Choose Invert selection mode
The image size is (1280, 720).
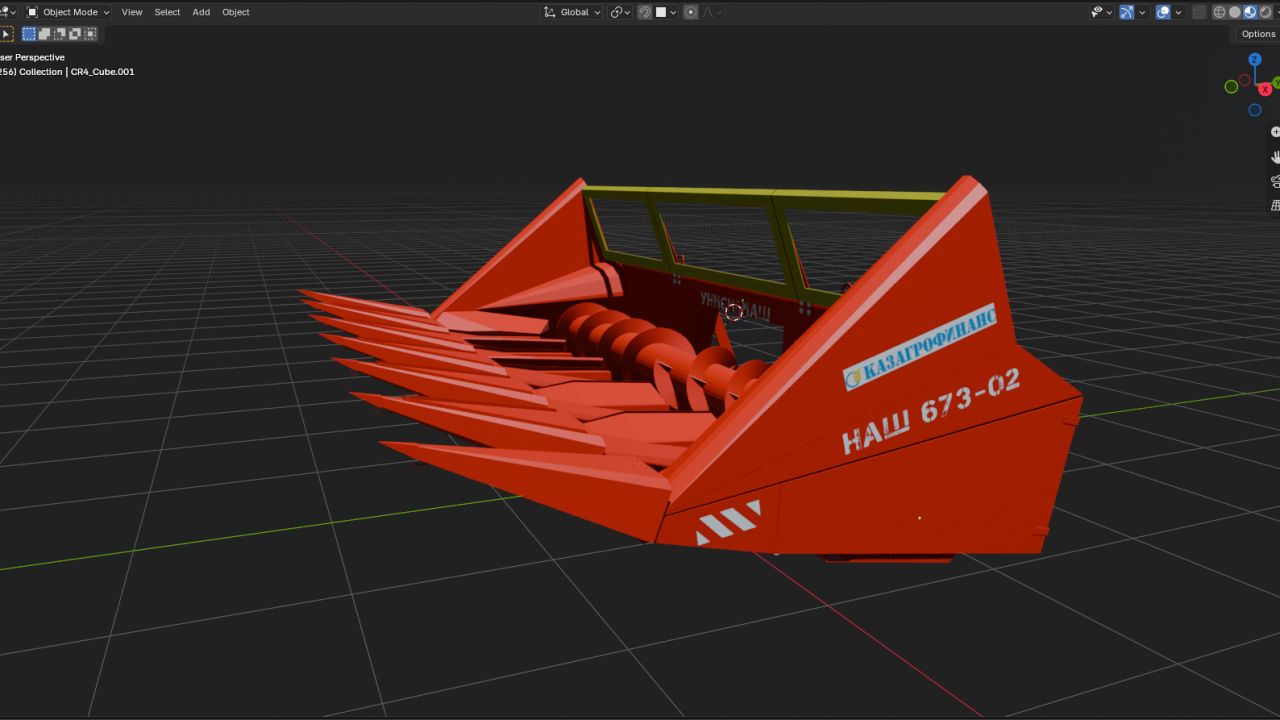coord(75,34)
